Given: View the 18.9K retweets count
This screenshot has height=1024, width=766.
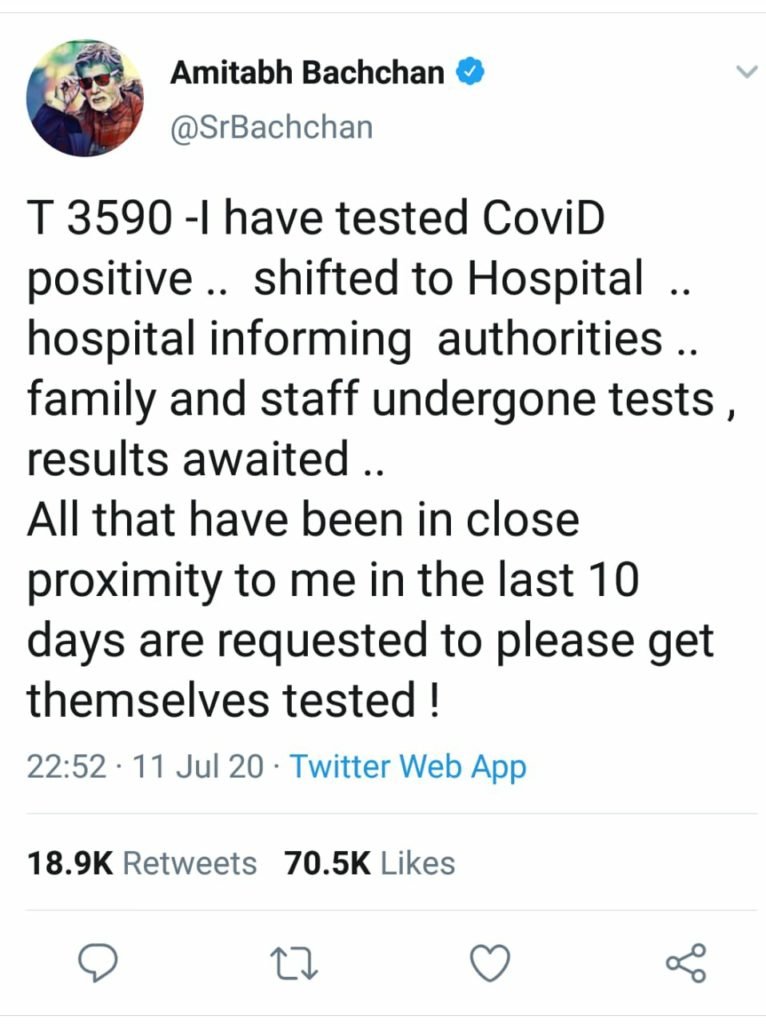Looking at the screenshot, I should [x=69, y=862].
